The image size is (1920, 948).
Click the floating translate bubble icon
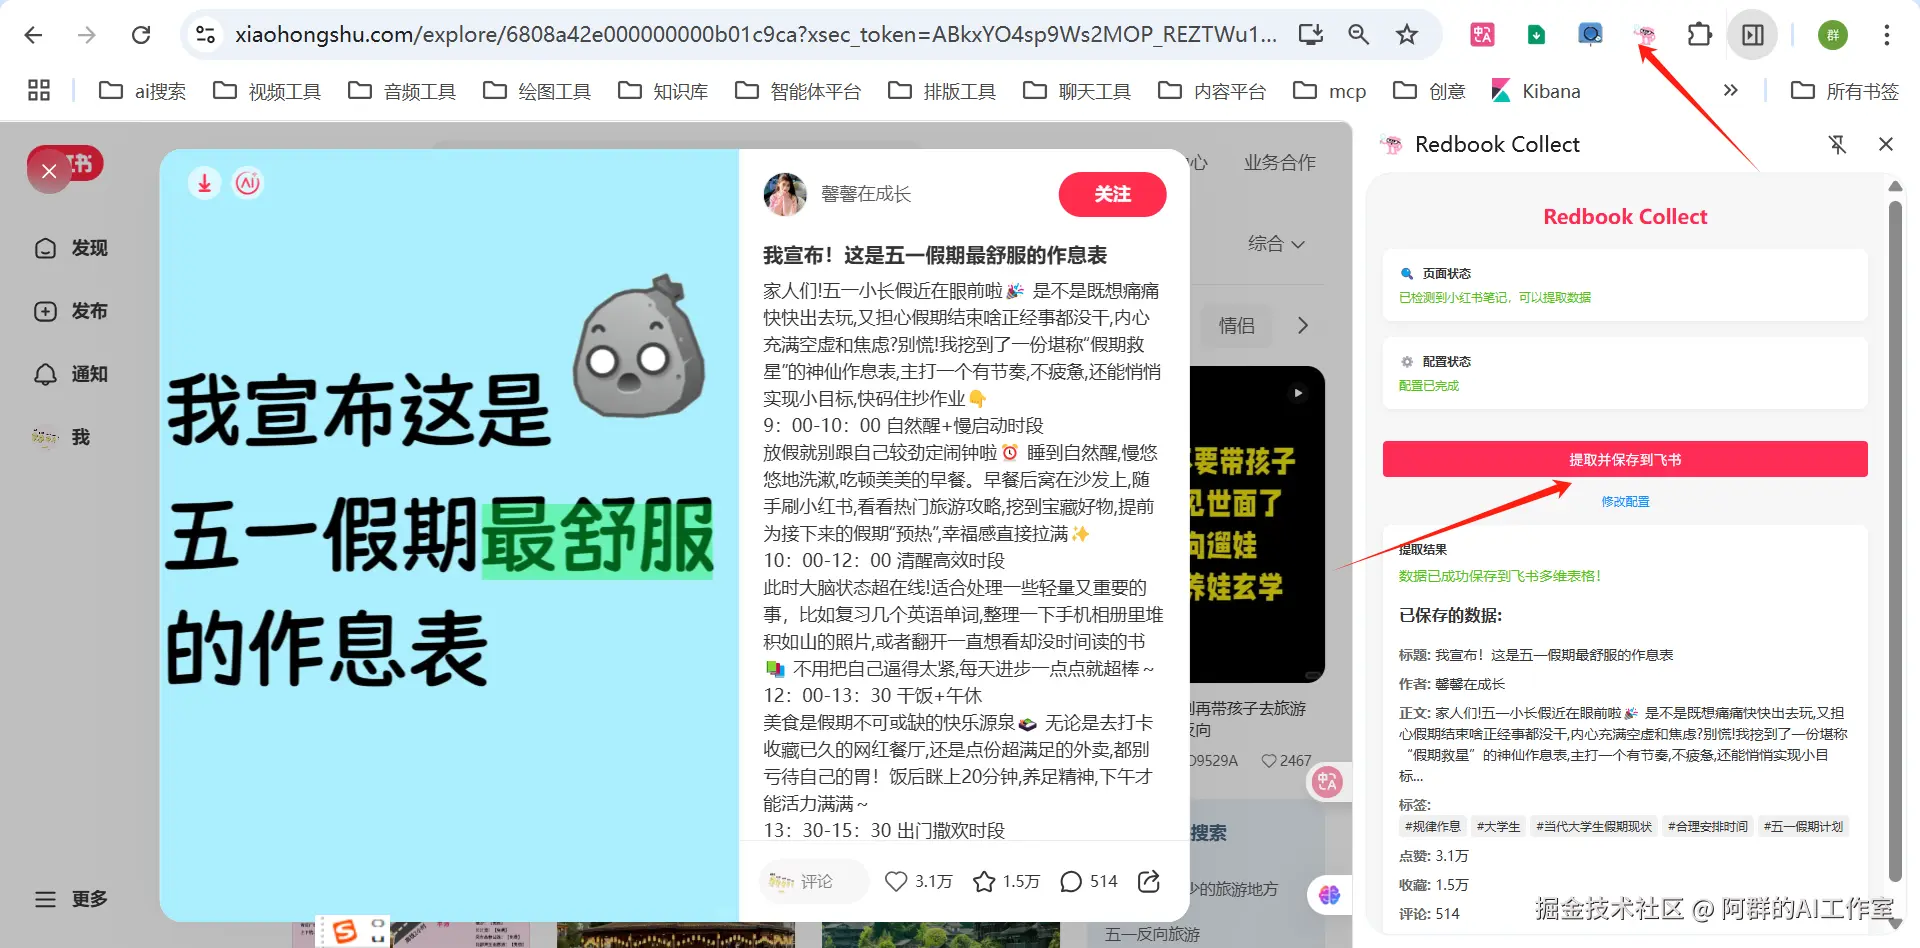[x=1327, y=782]
